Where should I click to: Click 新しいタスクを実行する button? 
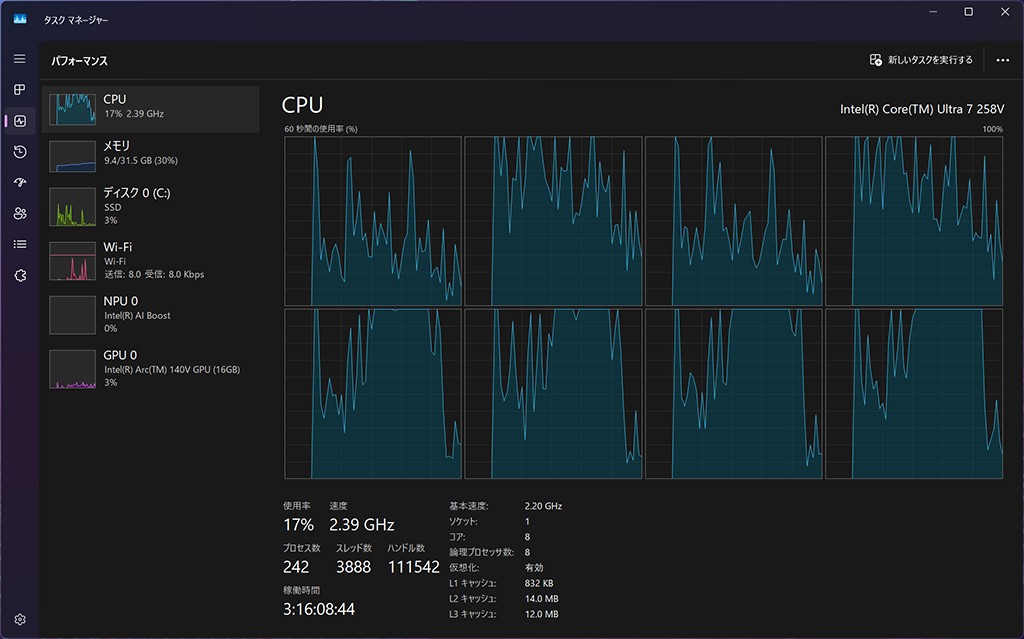[921, 60]
